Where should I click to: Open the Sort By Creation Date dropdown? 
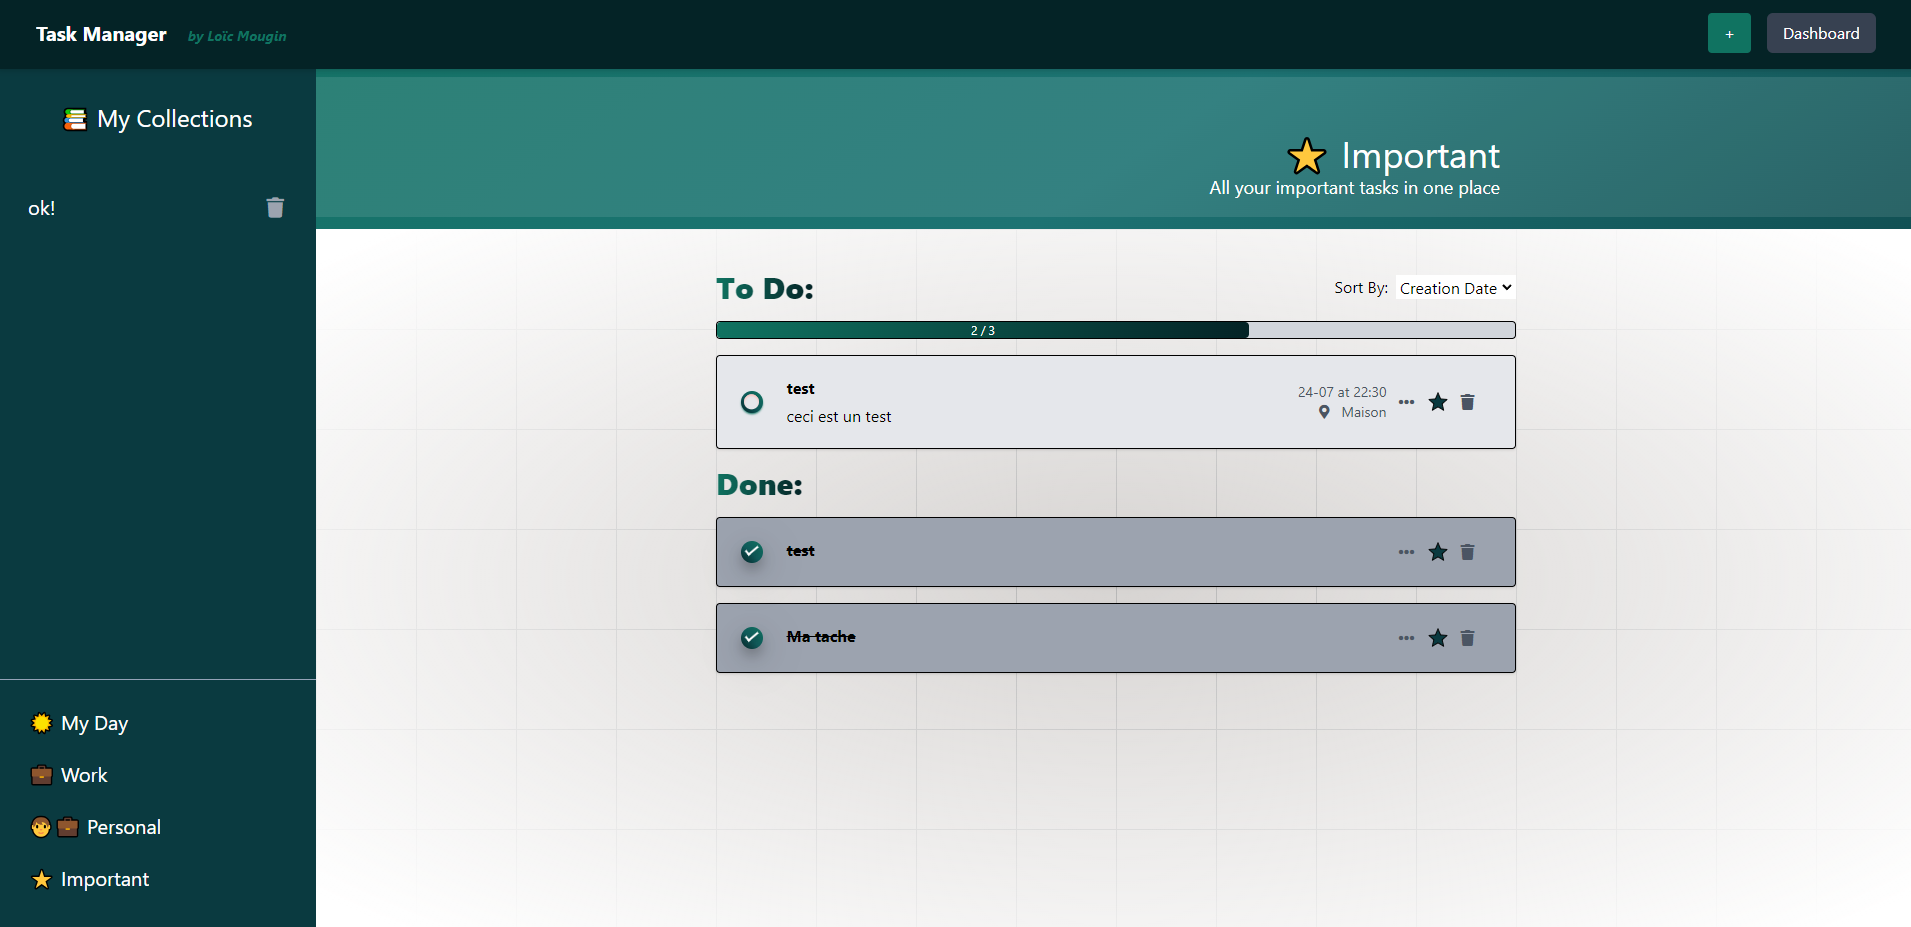(1455, 288)
